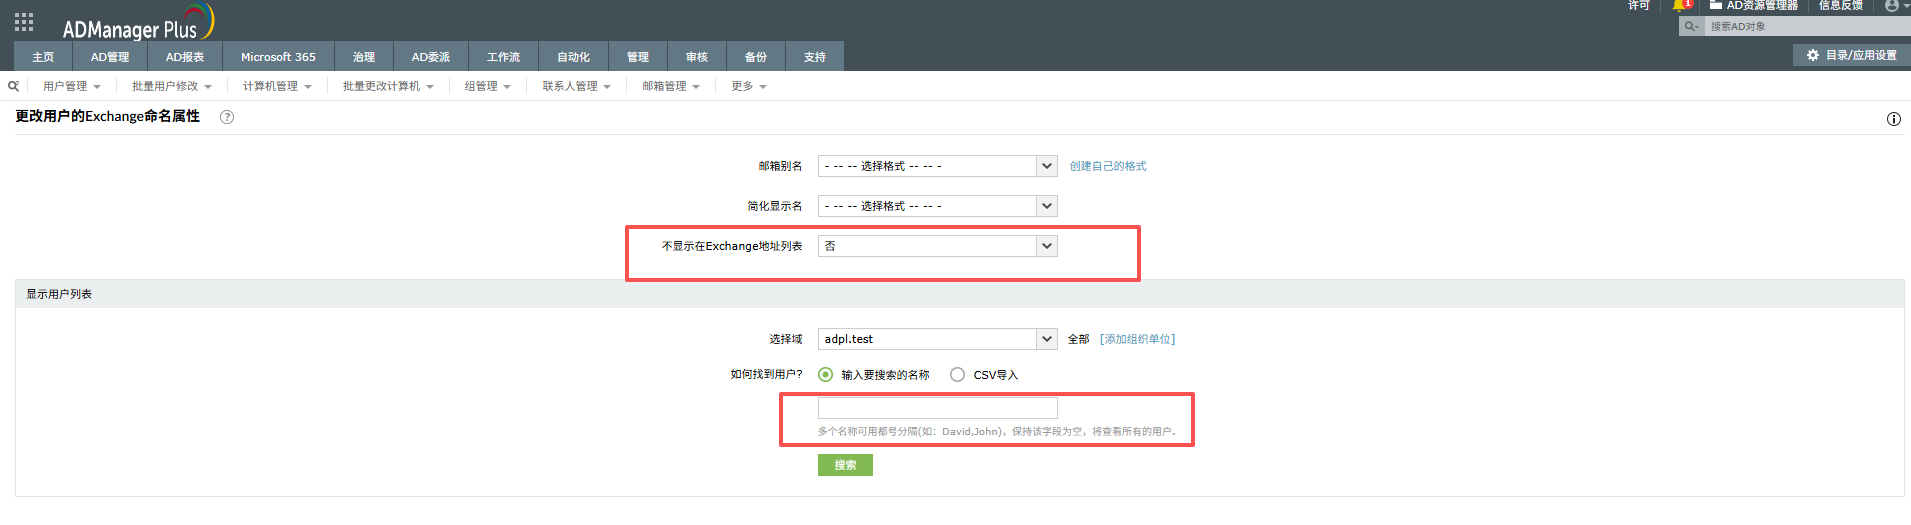
Task: Click the 许可 link
Action: 1639,5
